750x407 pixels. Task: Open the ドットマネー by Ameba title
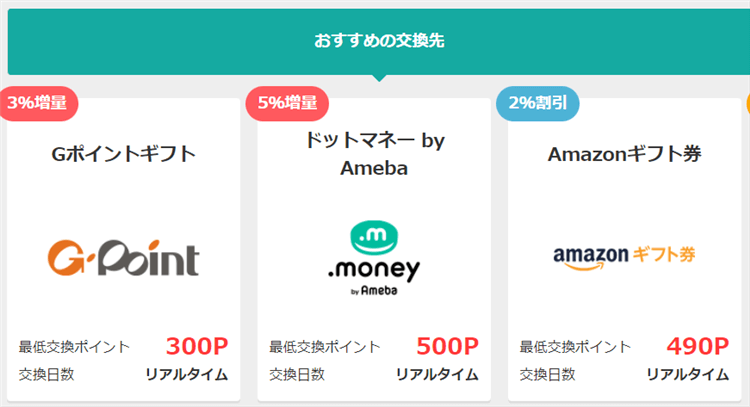pos(373,154)
